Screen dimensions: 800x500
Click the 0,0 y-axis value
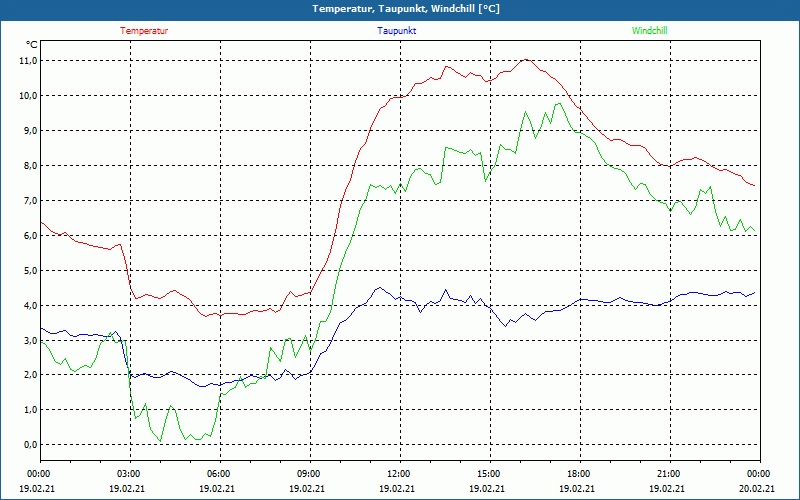point(30,445)
